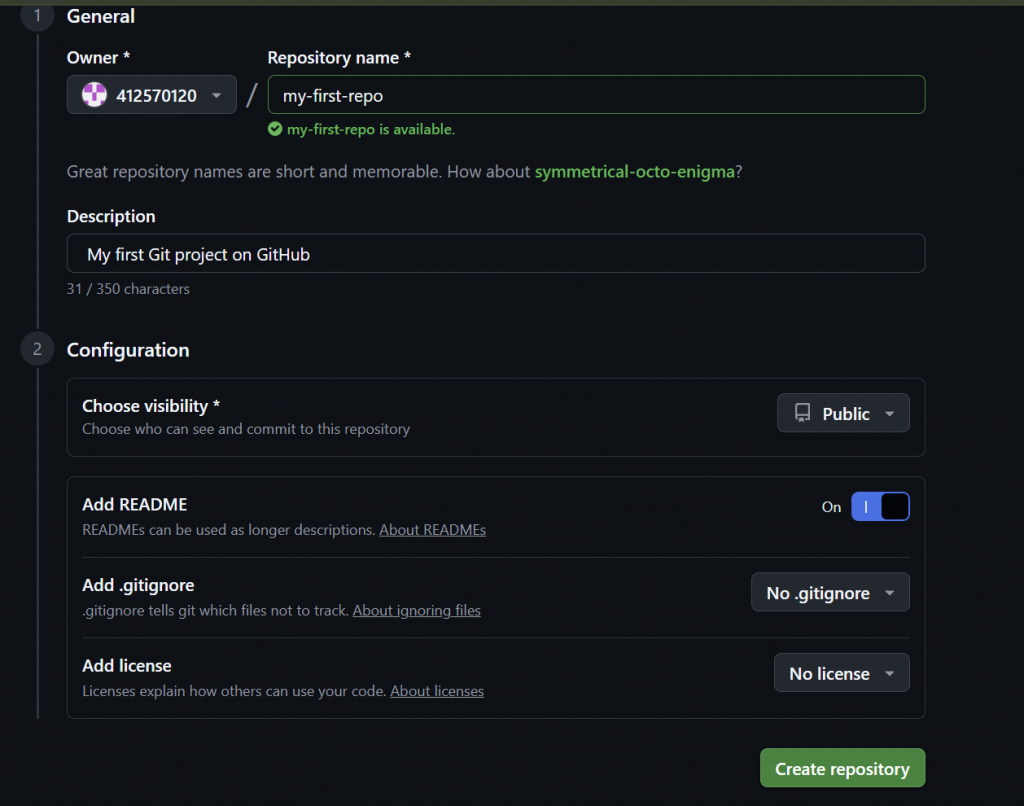The image size is (1024, 806).
Task: Click the caret arrow on the Owner selector
Action: click(216, 96)
